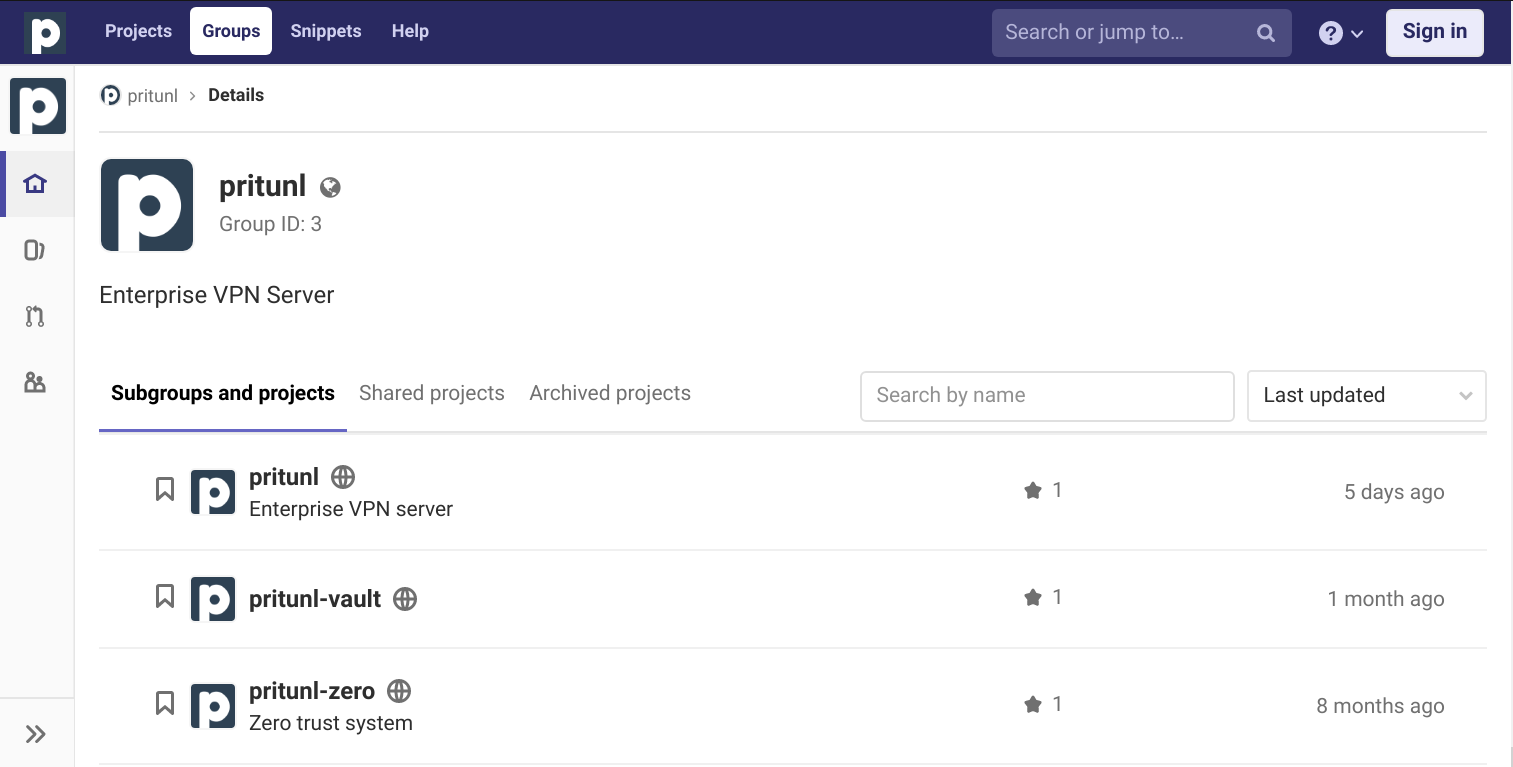Expand the sidebar with double-chevron icon
The width and height of the screenshot is (1513, 767).
(x=36, y=734)
